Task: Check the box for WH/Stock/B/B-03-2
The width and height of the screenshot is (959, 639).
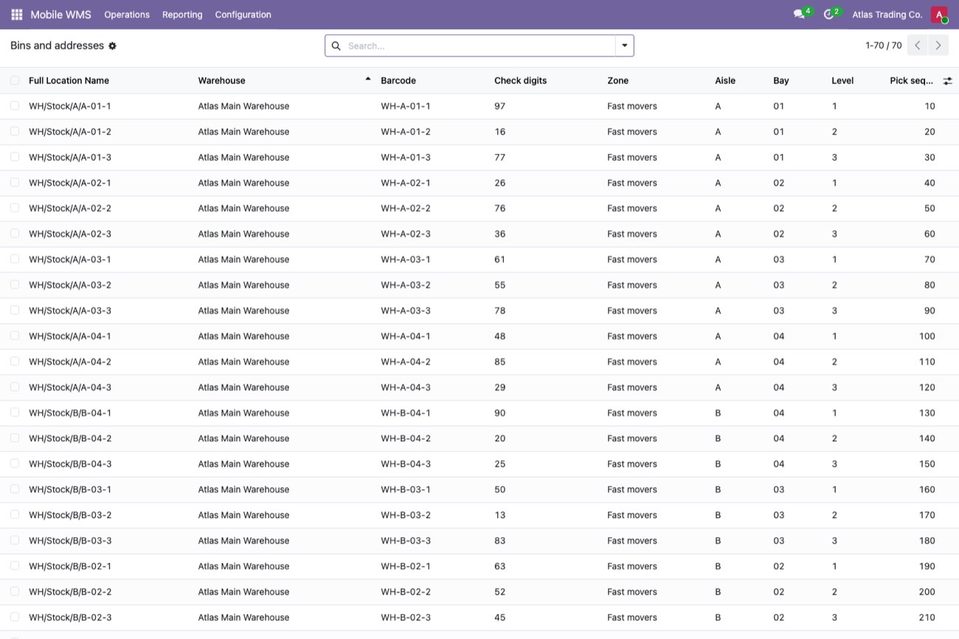Action: [x=15, y=515]
